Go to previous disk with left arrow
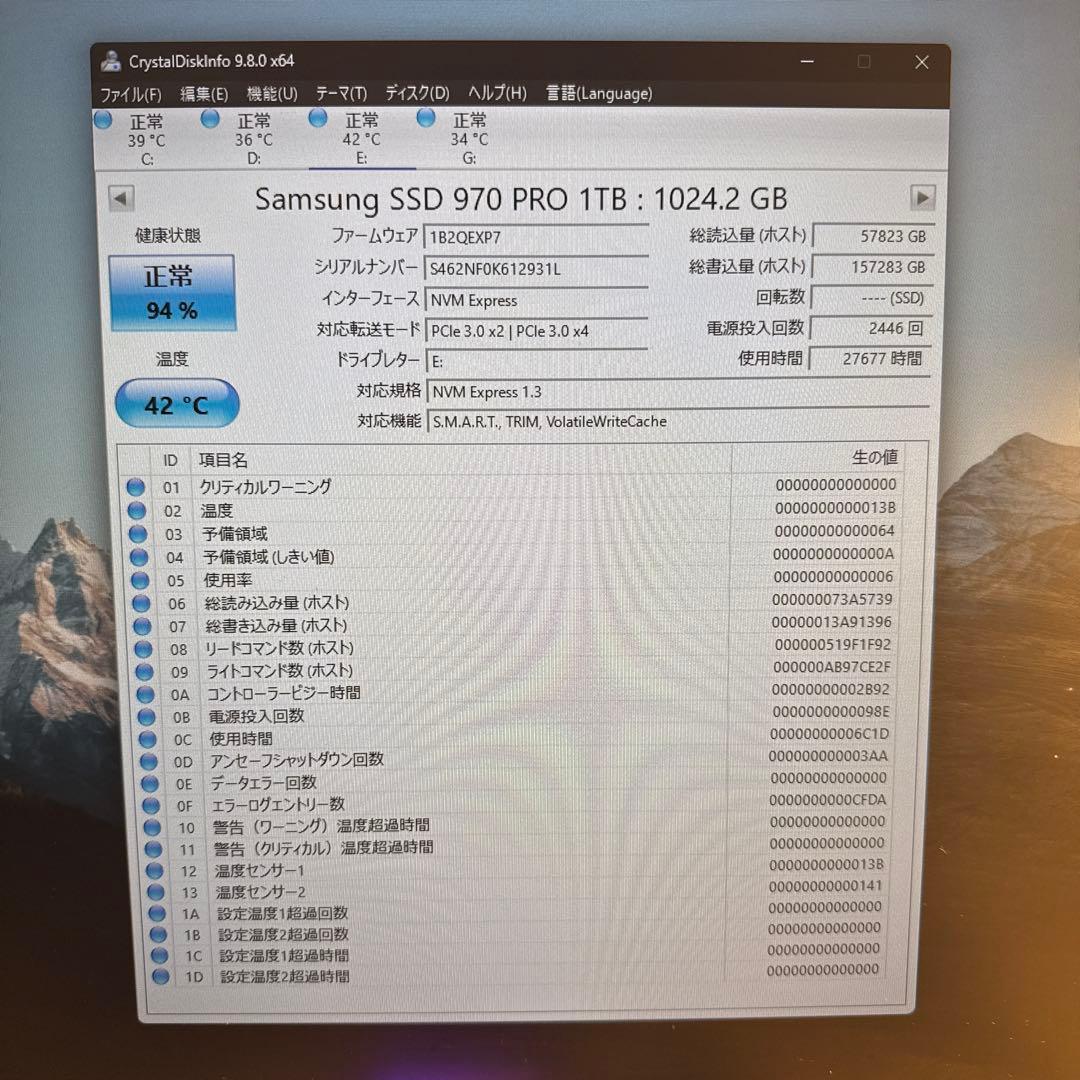Viewport: 1080px width, 1080px height. [x=121, y=199]
